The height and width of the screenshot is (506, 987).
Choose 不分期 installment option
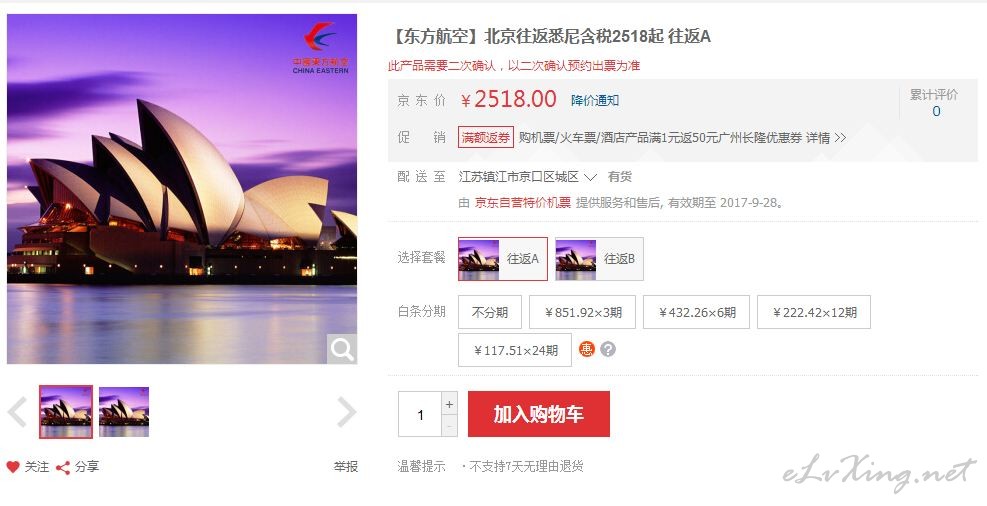tap(490, 312)
